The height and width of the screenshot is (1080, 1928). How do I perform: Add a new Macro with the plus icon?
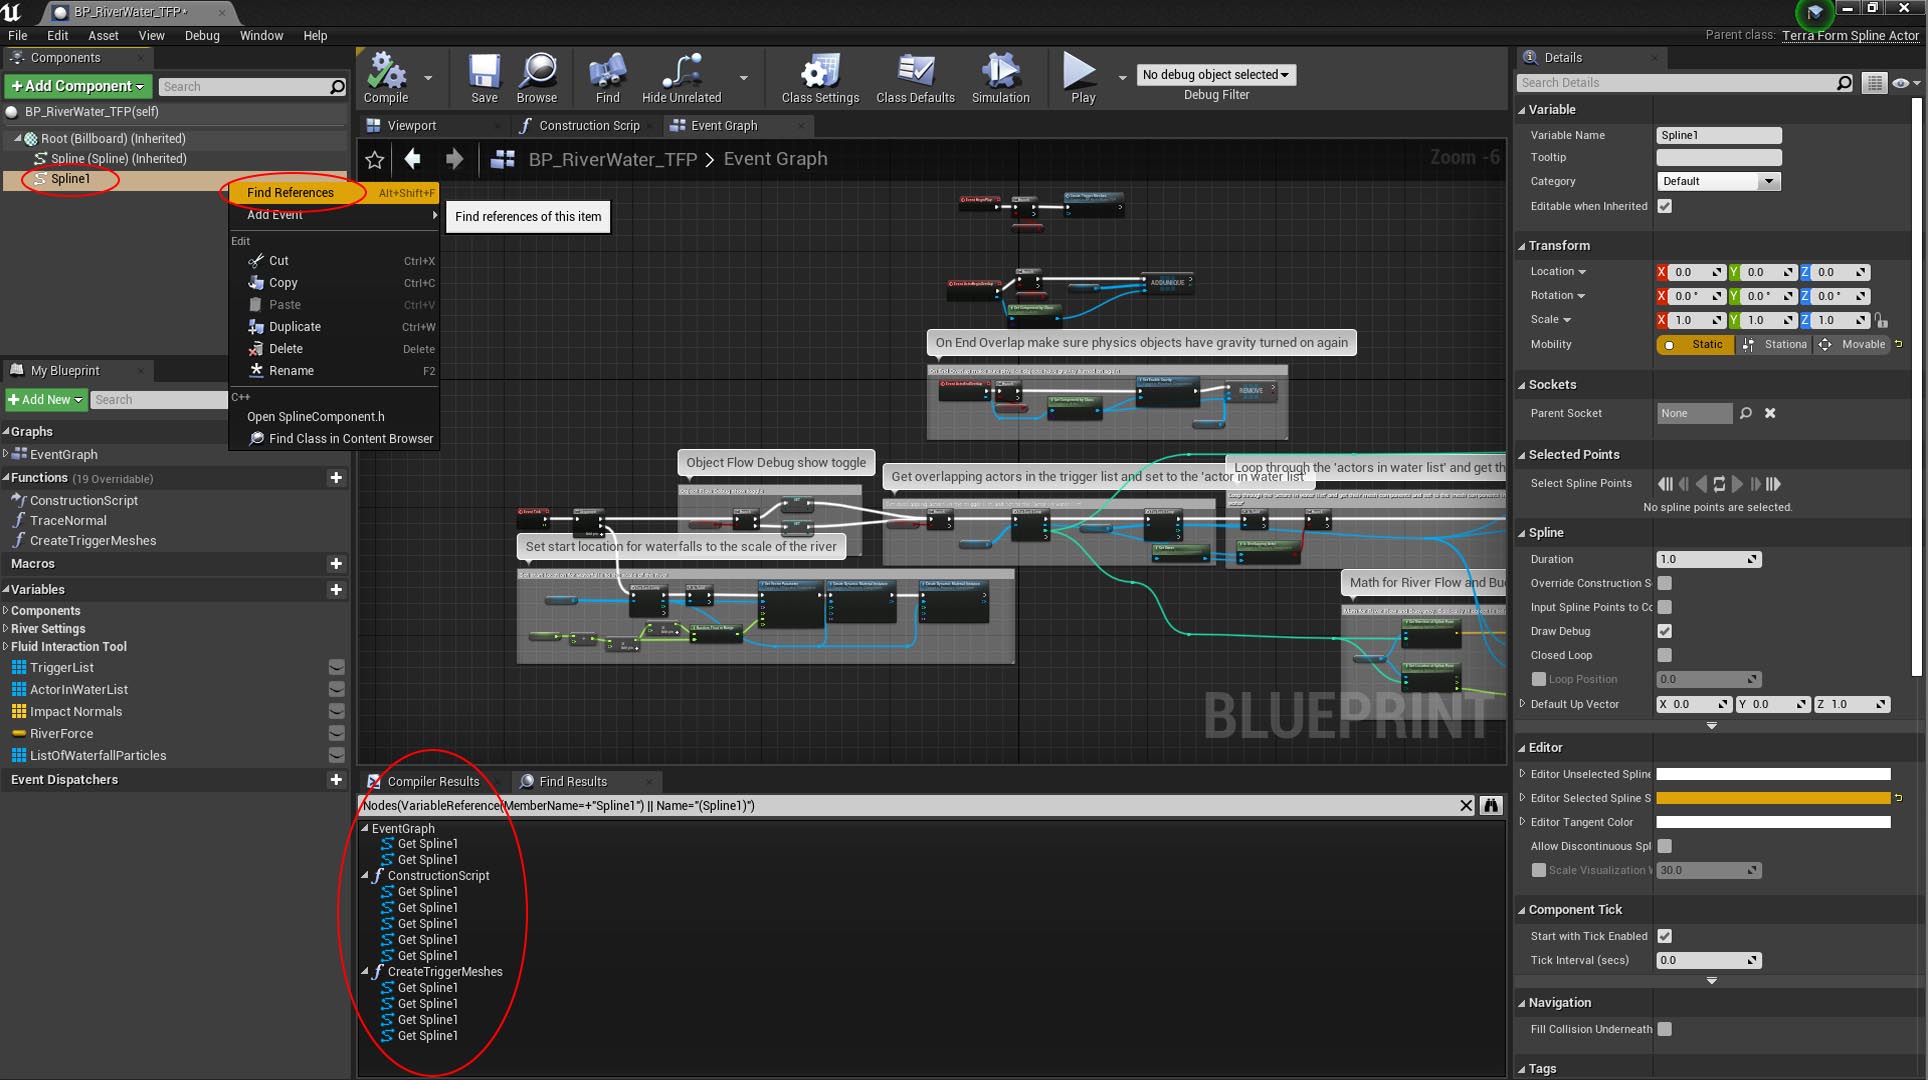[336, 564]
